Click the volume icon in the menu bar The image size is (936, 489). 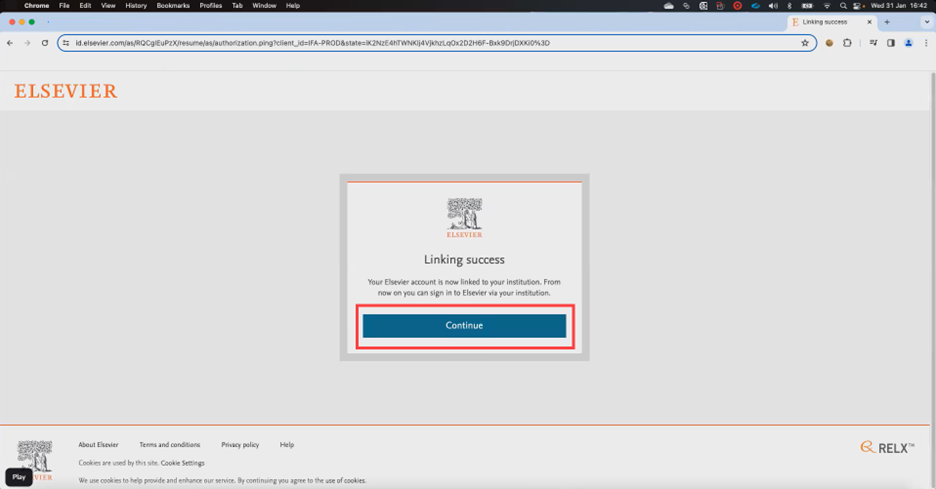click(773, 6)
